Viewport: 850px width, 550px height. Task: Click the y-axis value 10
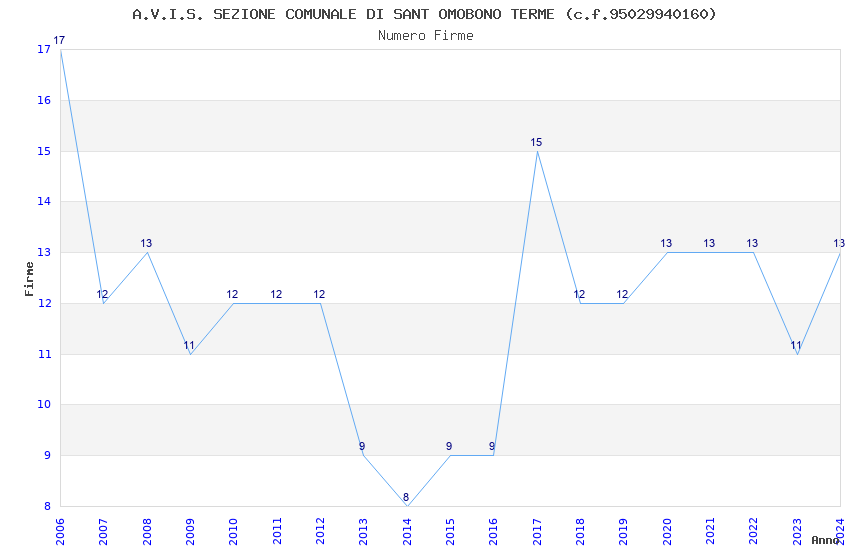[44, 404]
